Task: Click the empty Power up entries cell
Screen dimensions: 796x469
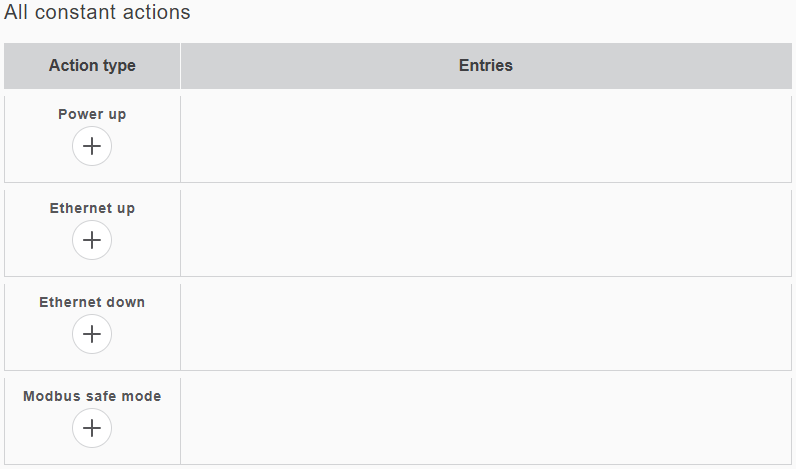Action: pos(486,139)
